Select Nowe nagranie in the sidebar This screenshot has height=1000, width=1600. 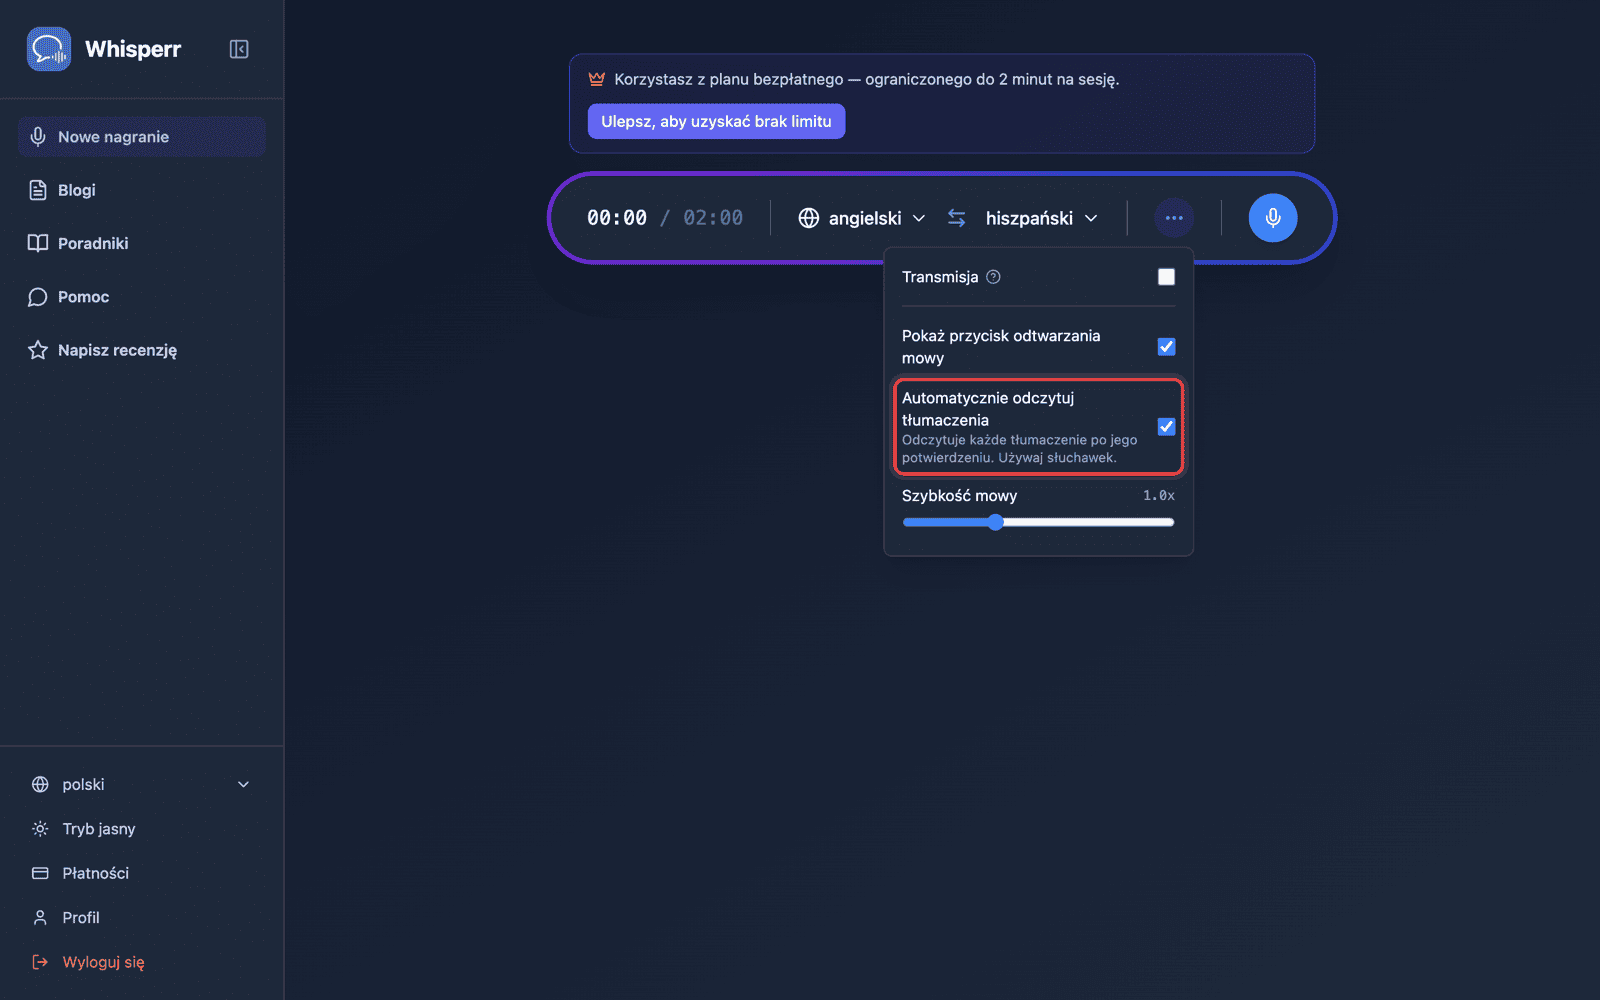(141, 137)
